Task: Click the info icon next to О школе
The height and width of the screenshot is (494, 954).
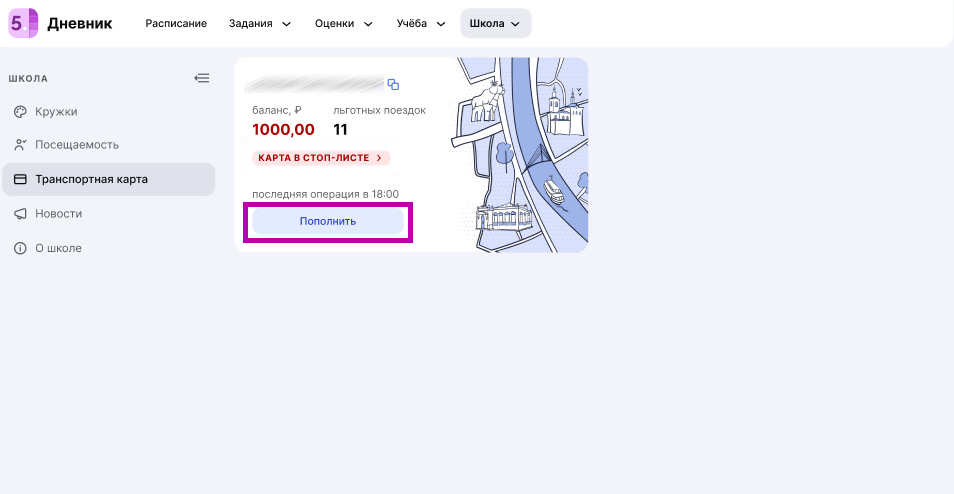Action: [20, 248]
